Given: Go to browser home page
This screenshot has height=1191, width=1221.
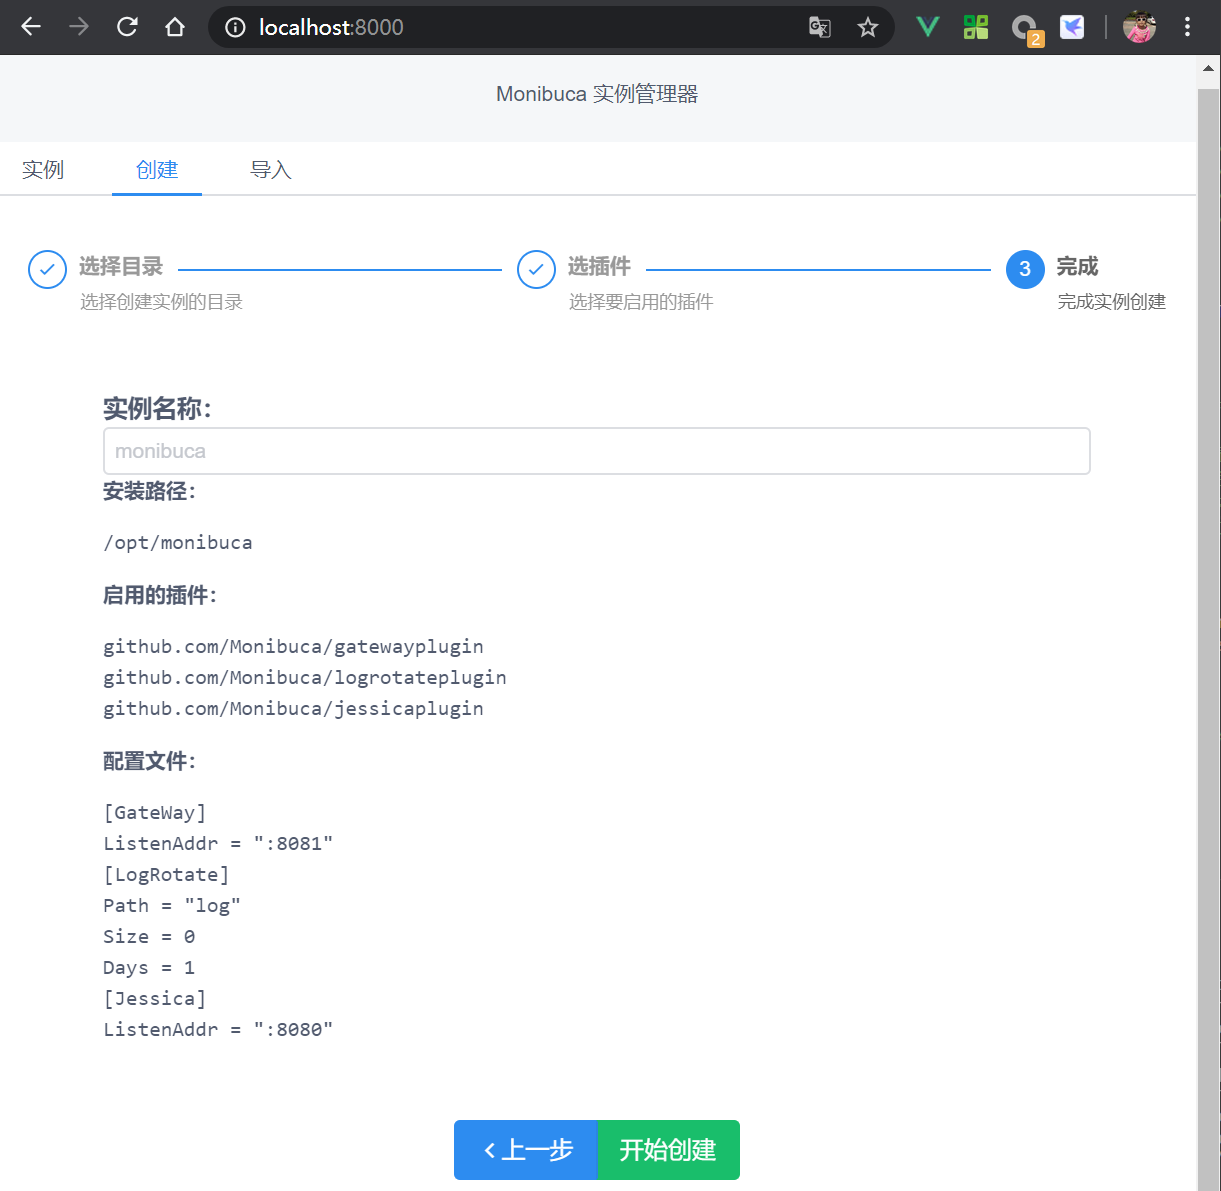Looking at the screenshot, I should pyautogui.click(x=175, y=27).
